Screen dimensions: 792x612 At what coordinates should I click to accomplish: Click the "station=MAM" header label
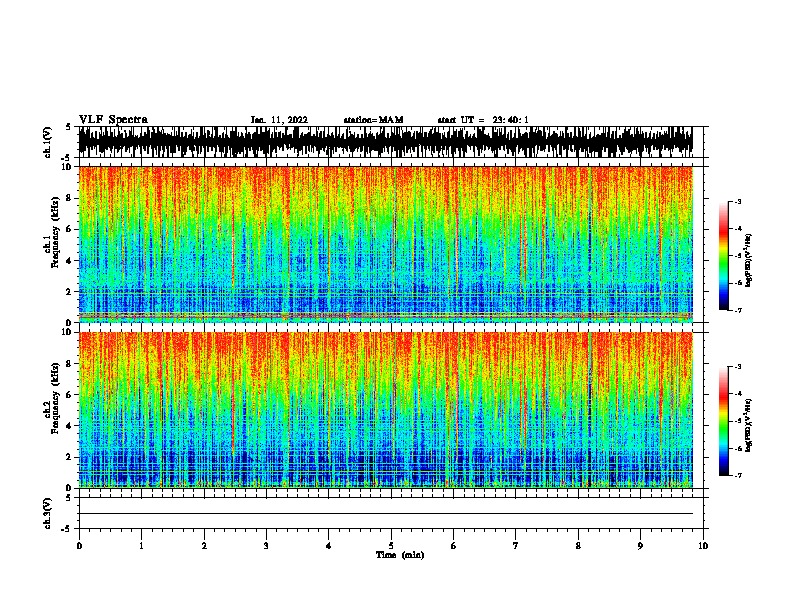pos(373,120)
